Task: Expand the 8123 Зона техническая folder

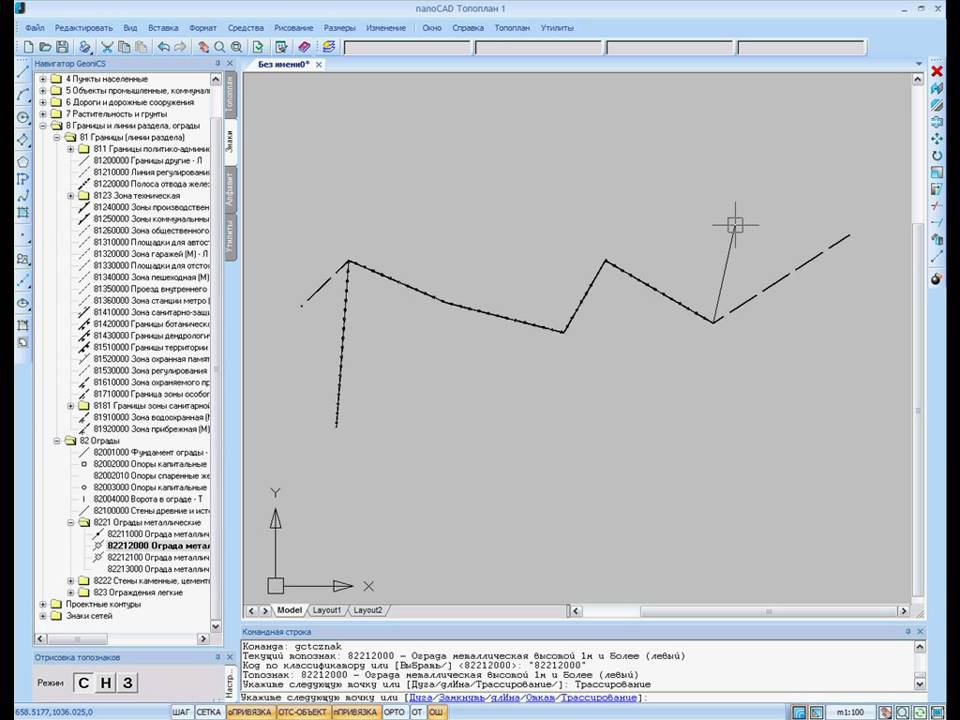Action: (x=71, y=196)
